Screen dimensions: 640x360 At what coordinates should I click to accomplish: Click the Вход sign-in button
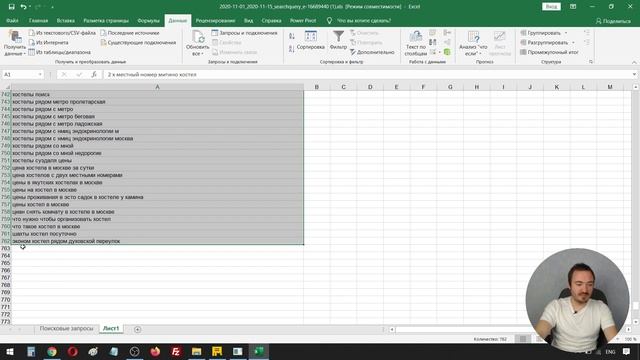click(551, 7)
